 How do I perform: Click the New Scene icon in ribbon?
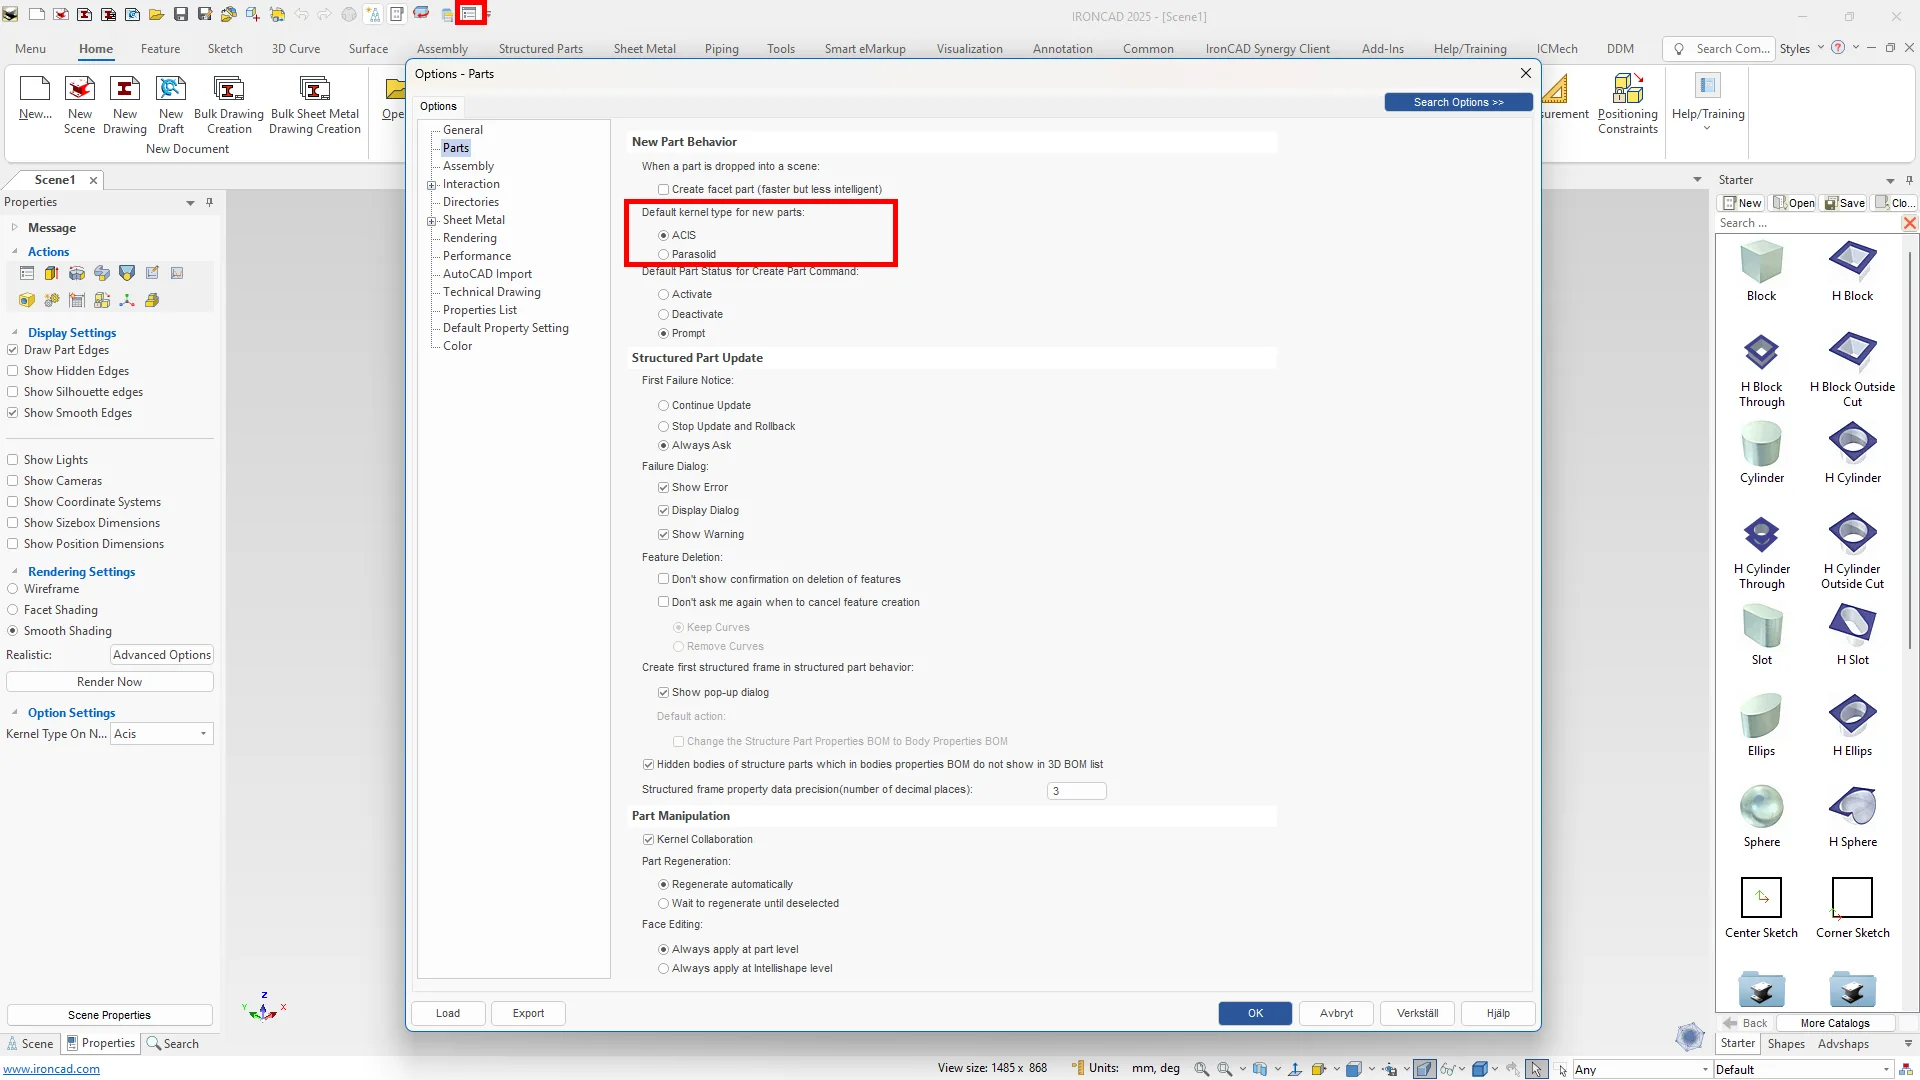[x=79, y=104]
